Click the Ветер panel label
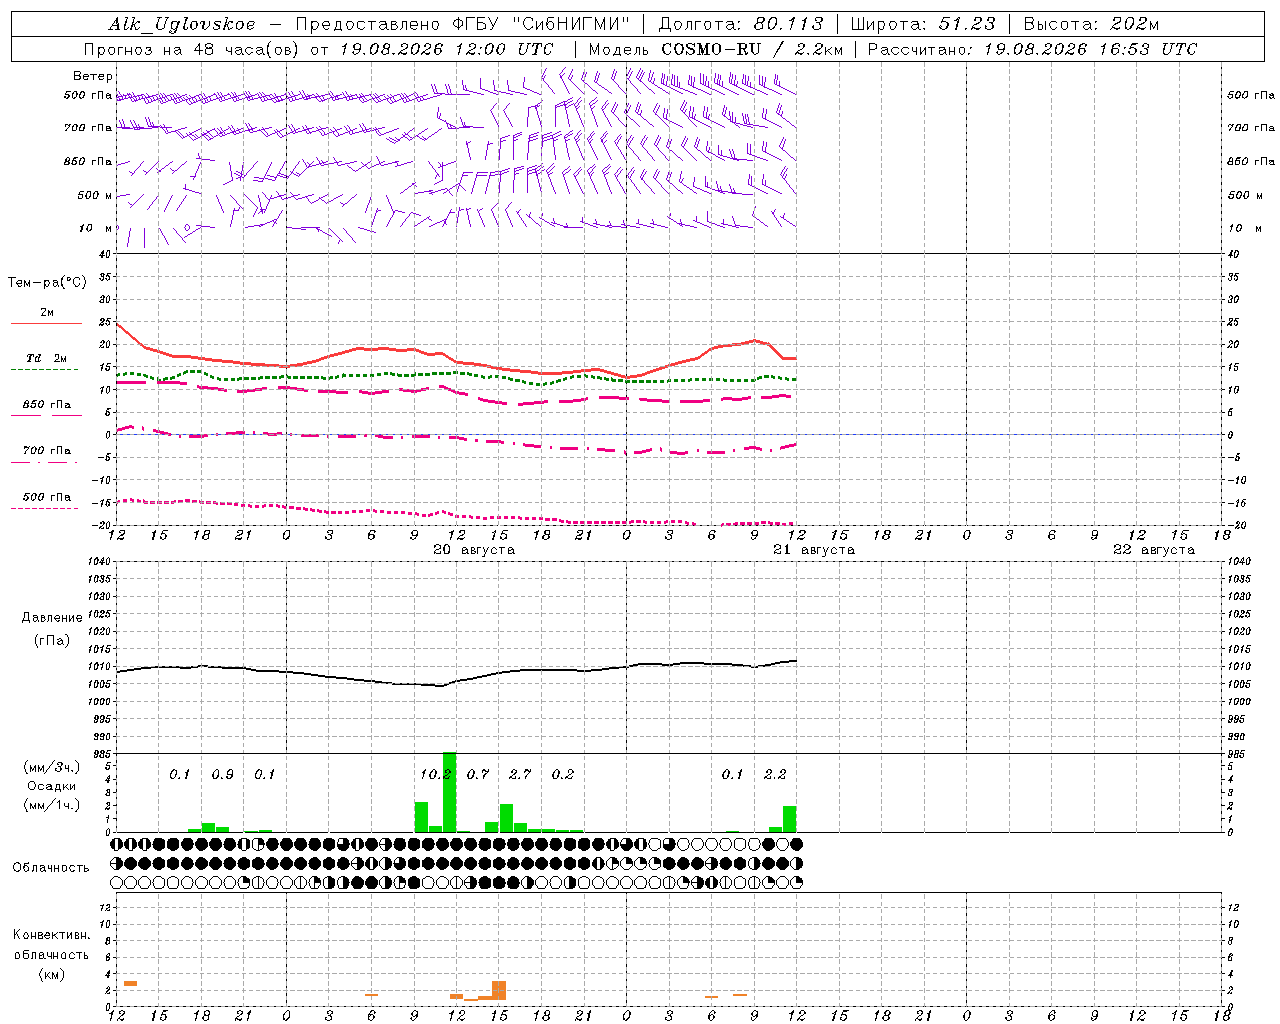This screenshot has height=1024, width=1280. (92, 76)
